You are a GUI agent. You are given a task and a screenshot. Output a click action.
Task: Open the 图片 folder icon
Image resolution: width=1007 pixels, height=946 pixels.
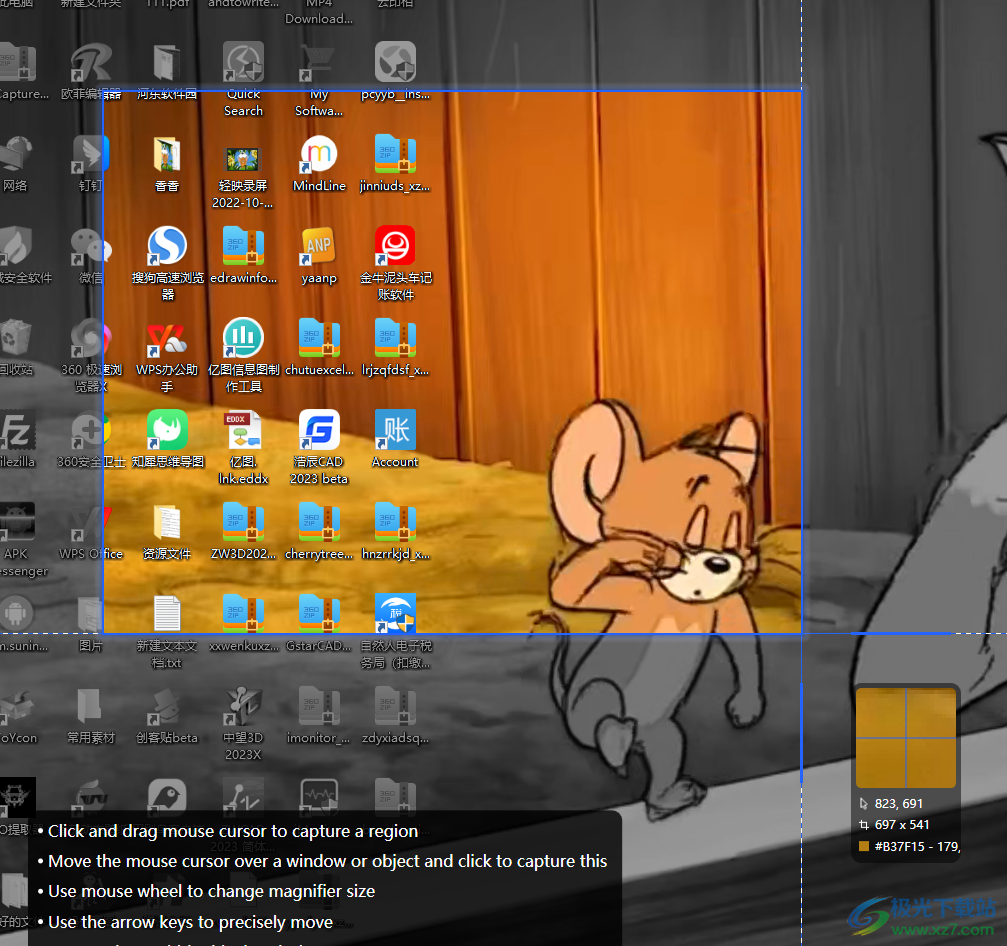tap(91, 614)
